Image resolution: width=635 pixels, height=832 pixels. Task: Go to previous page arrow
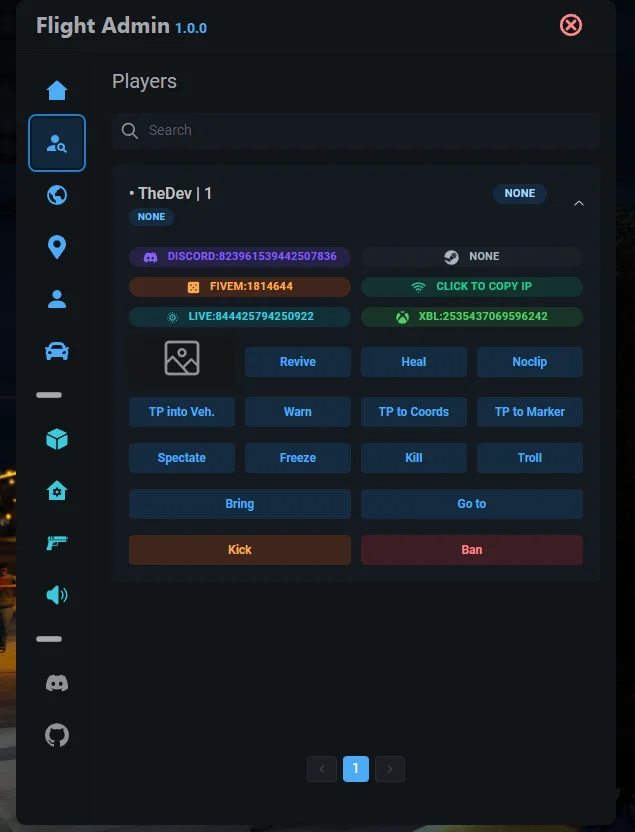pos(322,768)
